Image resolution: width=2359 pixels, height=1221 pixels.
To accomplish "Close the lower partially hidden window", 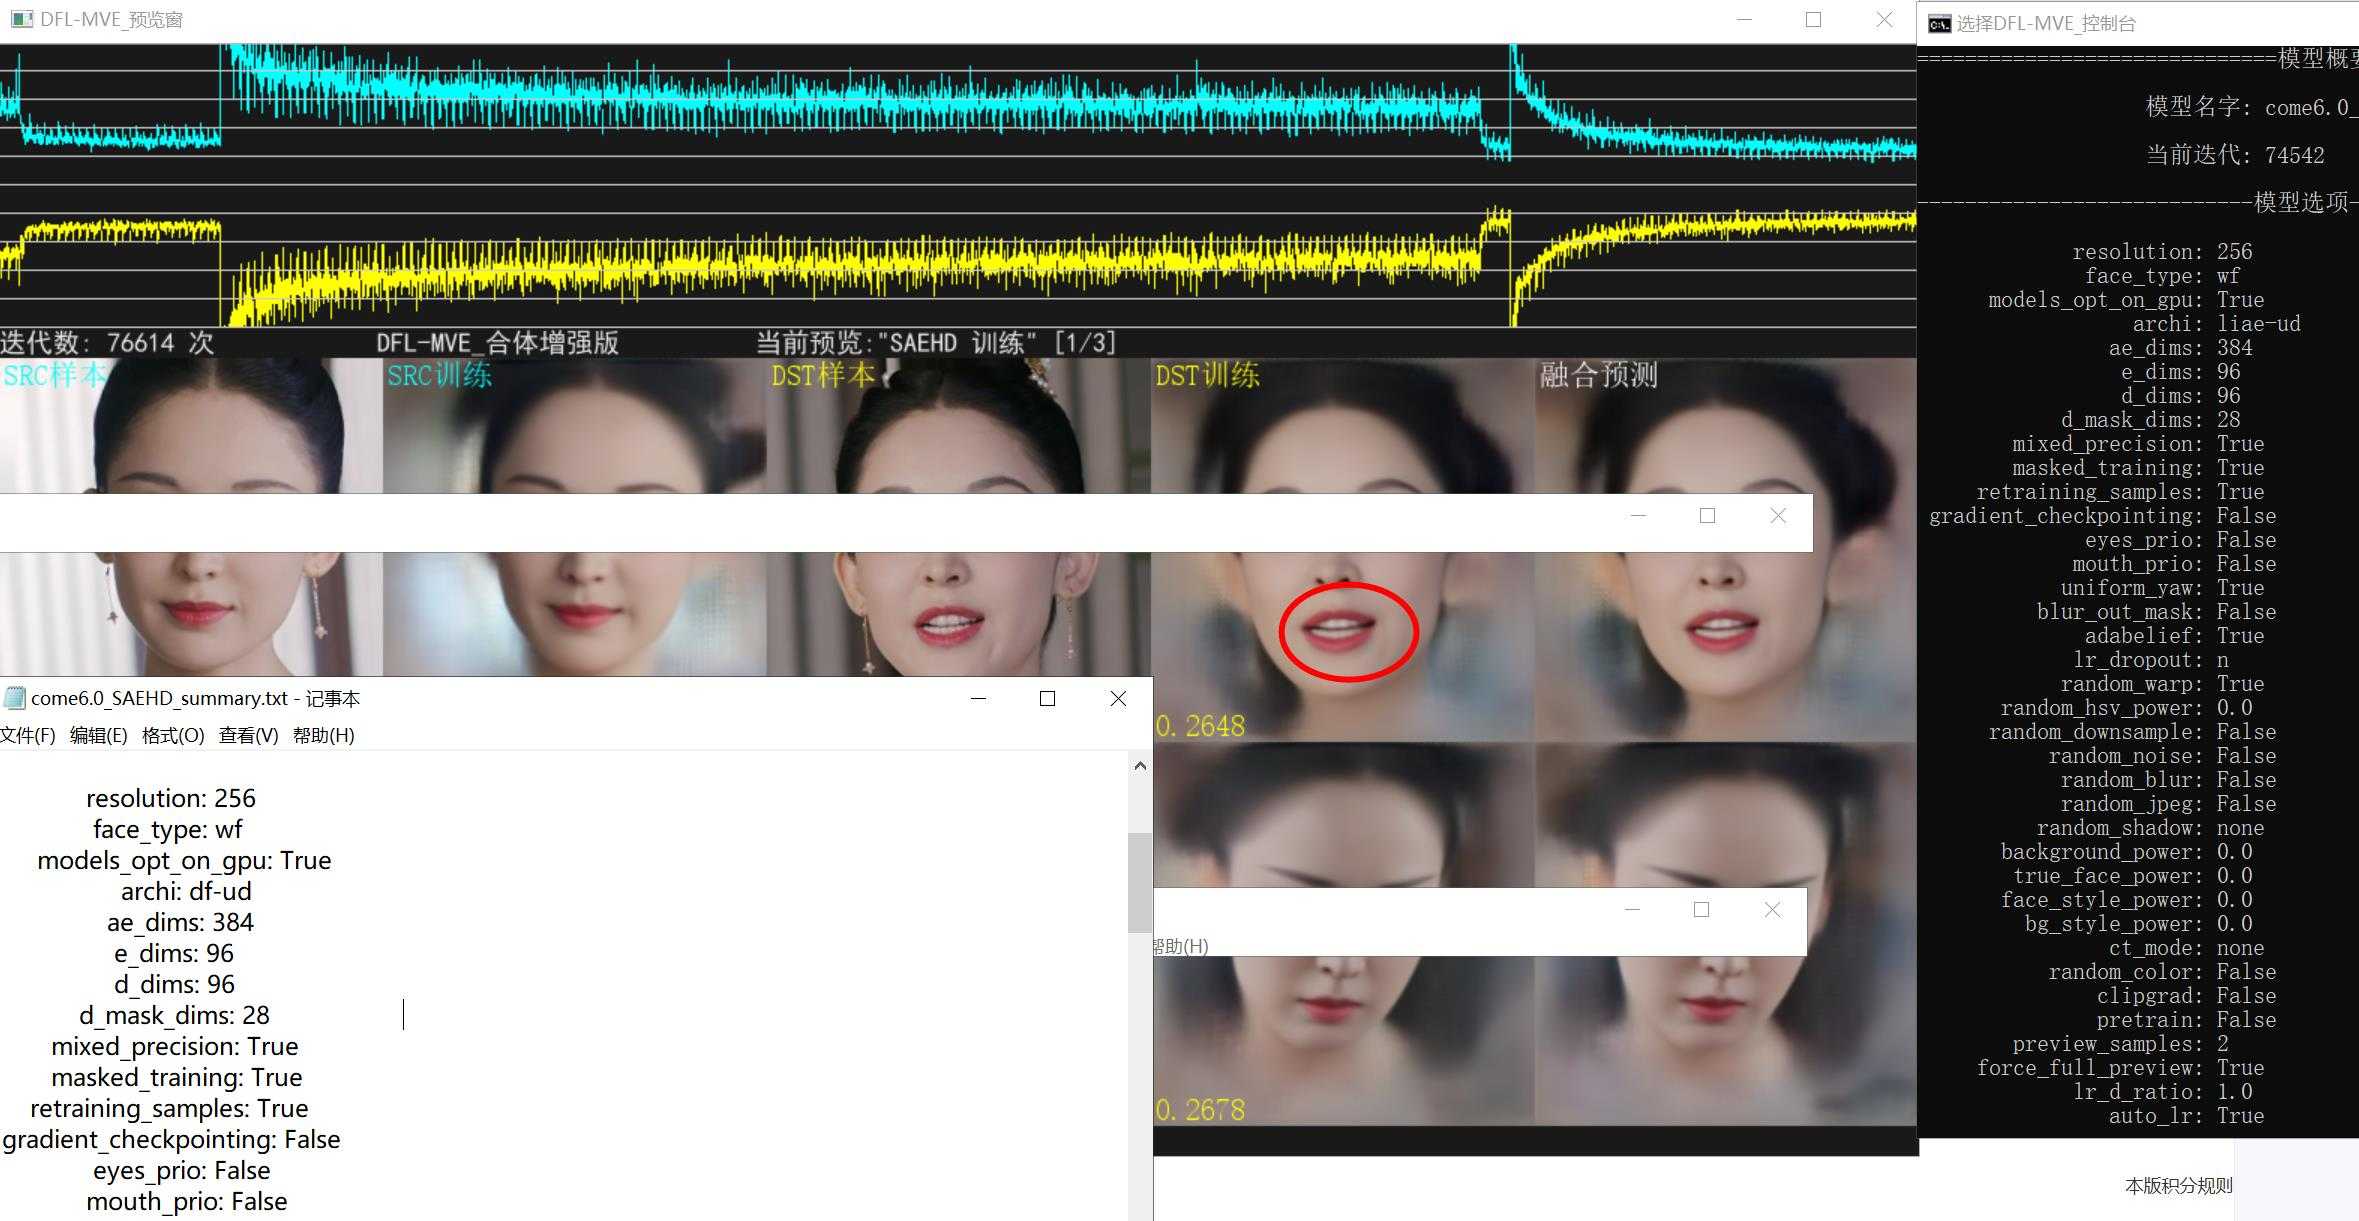I will tap(1772, 910).
